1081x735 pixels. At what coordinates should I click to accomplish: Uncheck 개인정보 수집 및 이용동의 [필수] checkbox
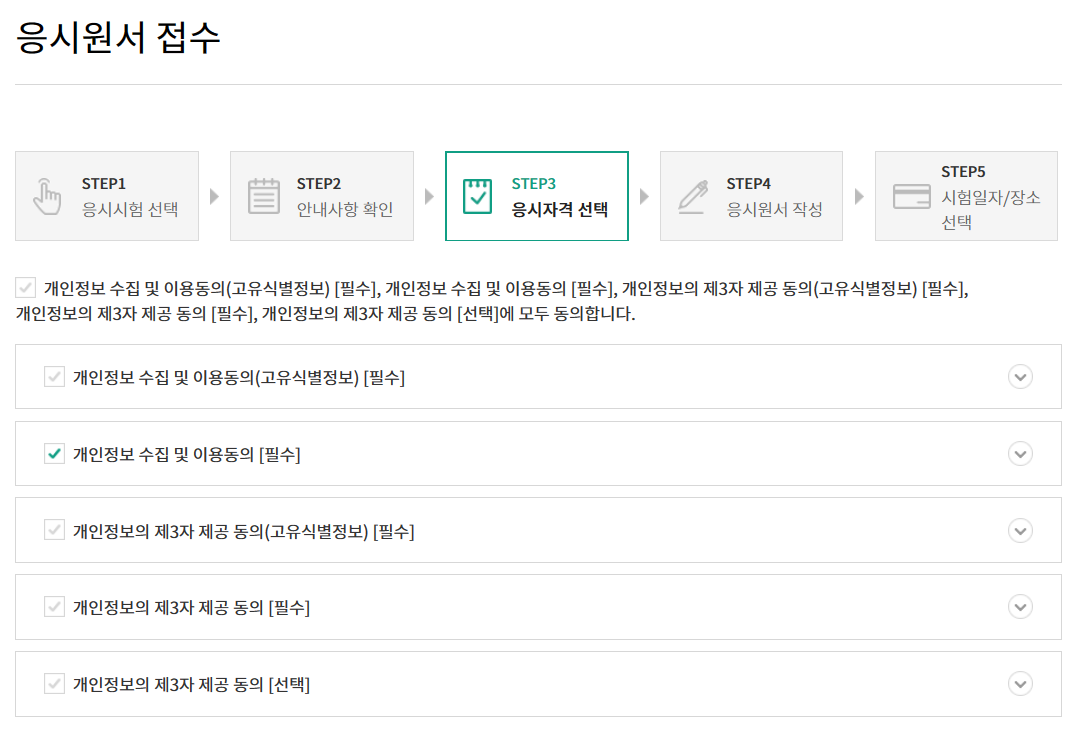pos(55,453)
